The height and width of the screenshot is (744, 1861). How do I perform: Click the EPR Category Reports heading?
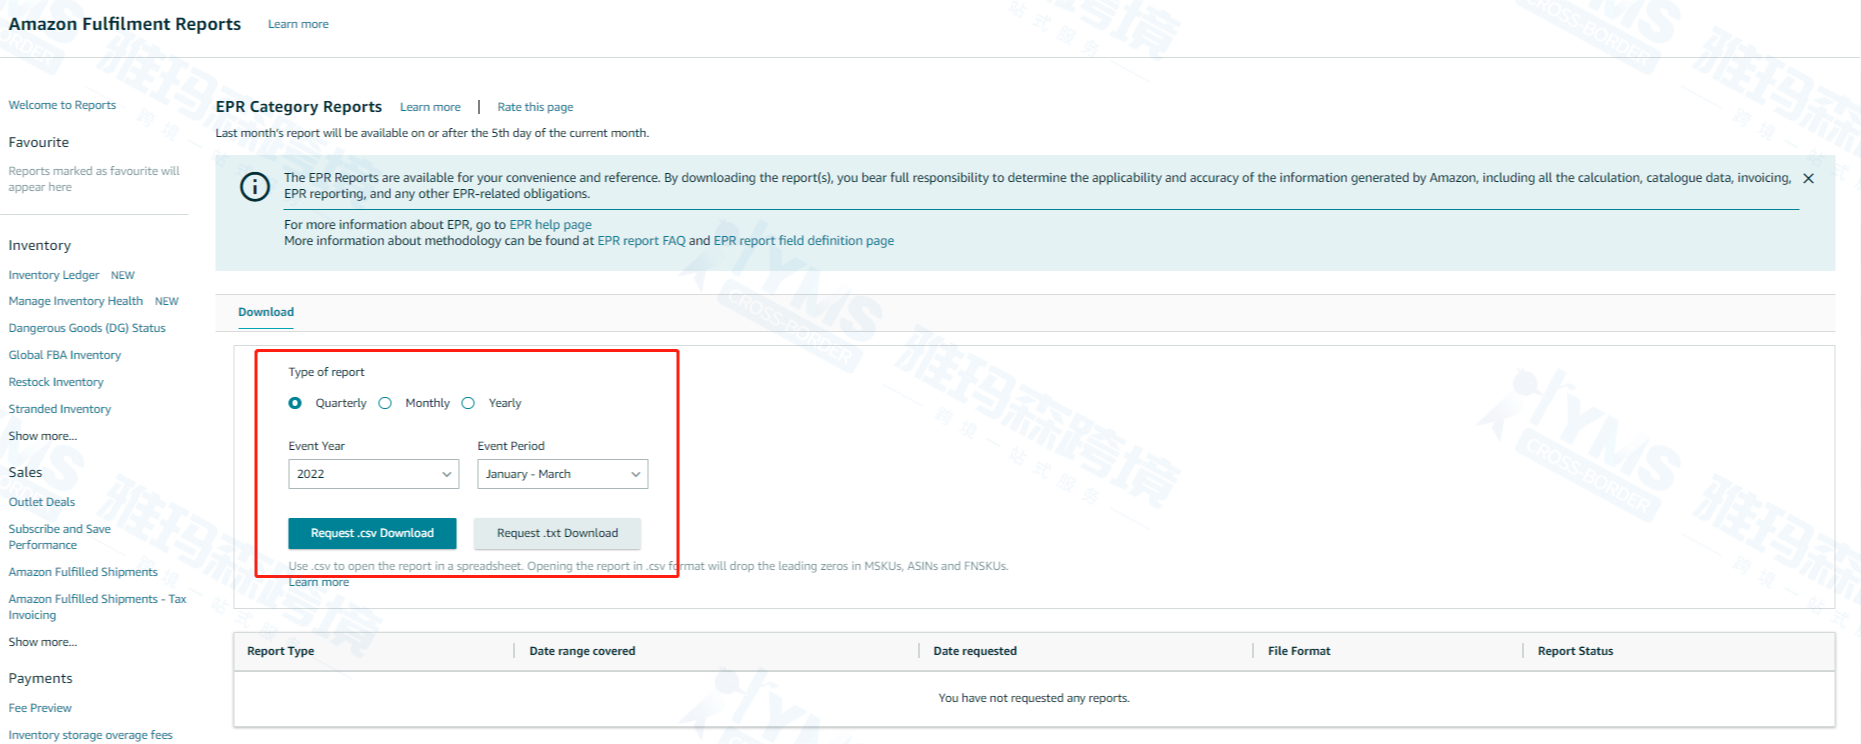pos(299,107)
